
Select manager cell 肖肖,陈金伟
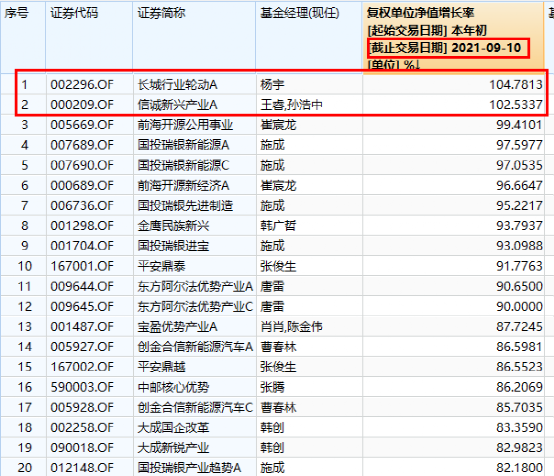(x=291, y=327)
